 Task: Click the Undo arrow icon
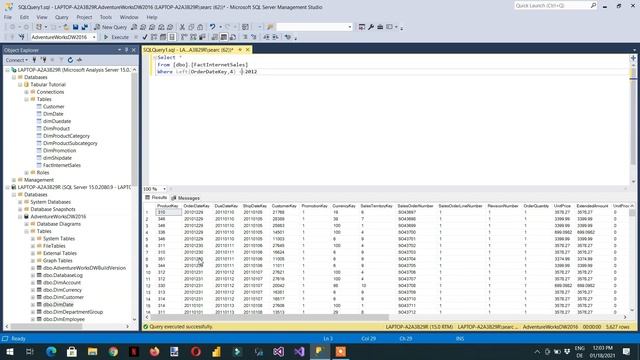coord(212,27)
